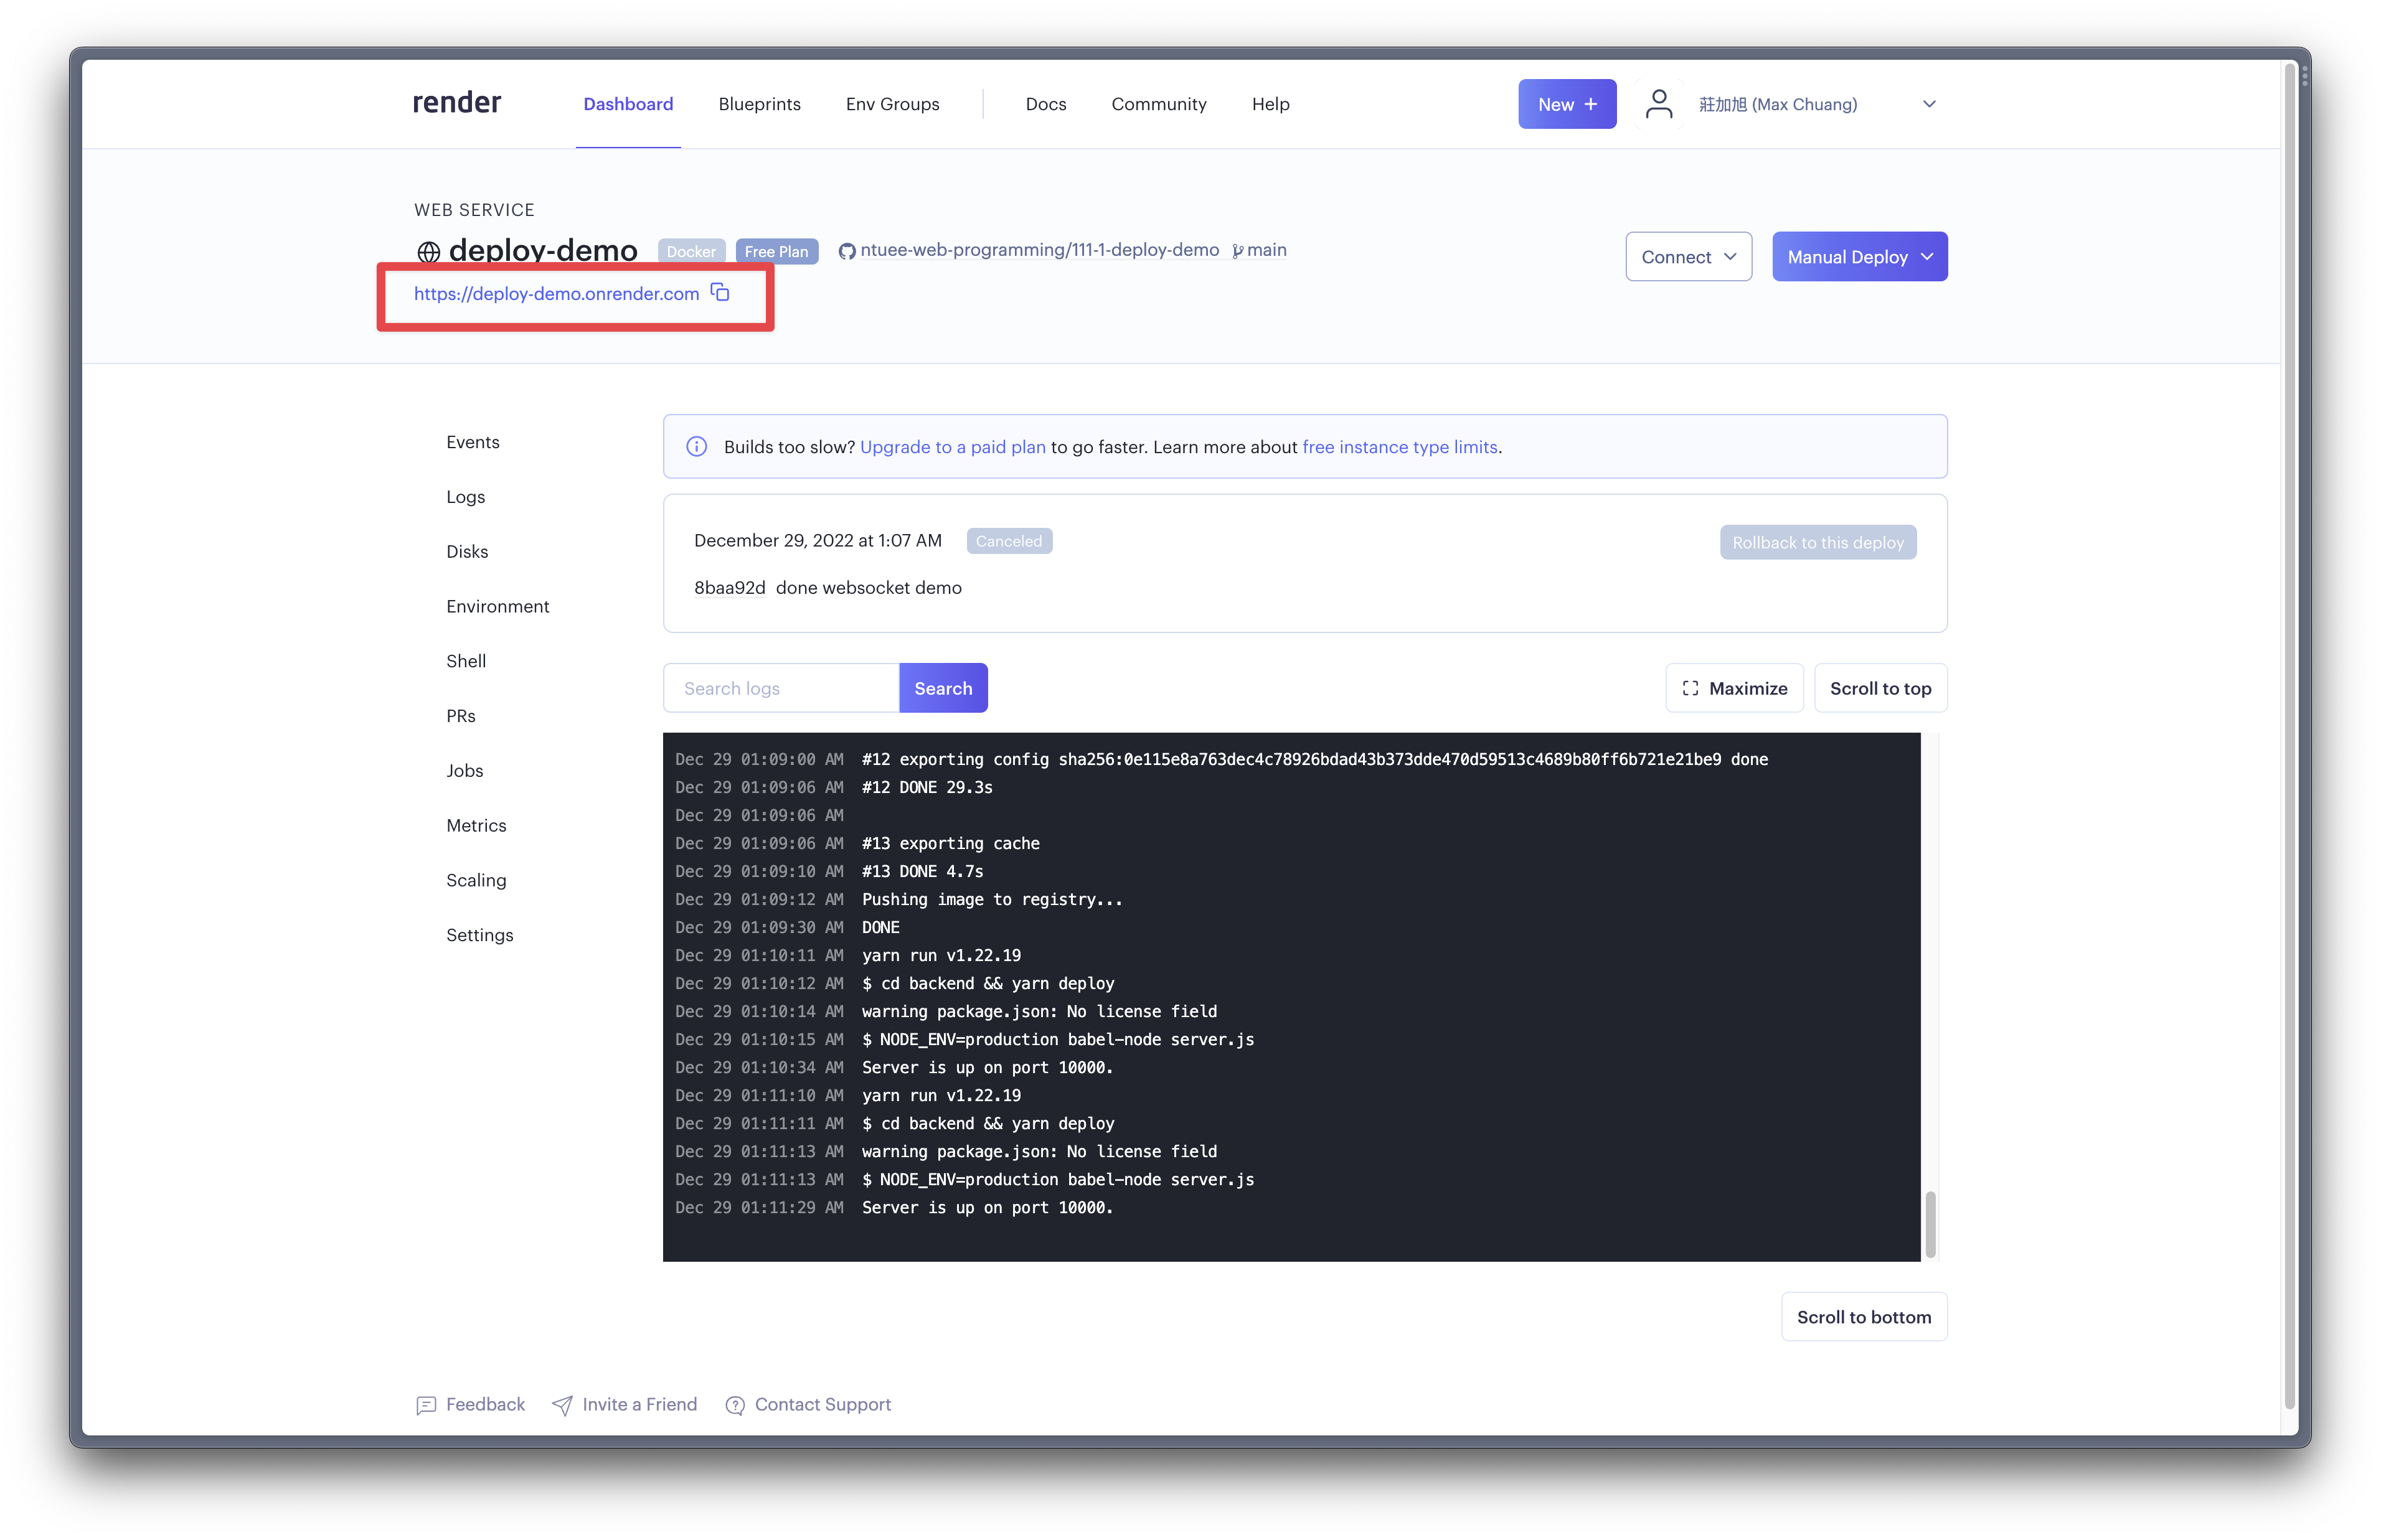Click the Metrics sidebar tab item
The height and width of the screenshot is (1540, 2381).
pos(477,824)
